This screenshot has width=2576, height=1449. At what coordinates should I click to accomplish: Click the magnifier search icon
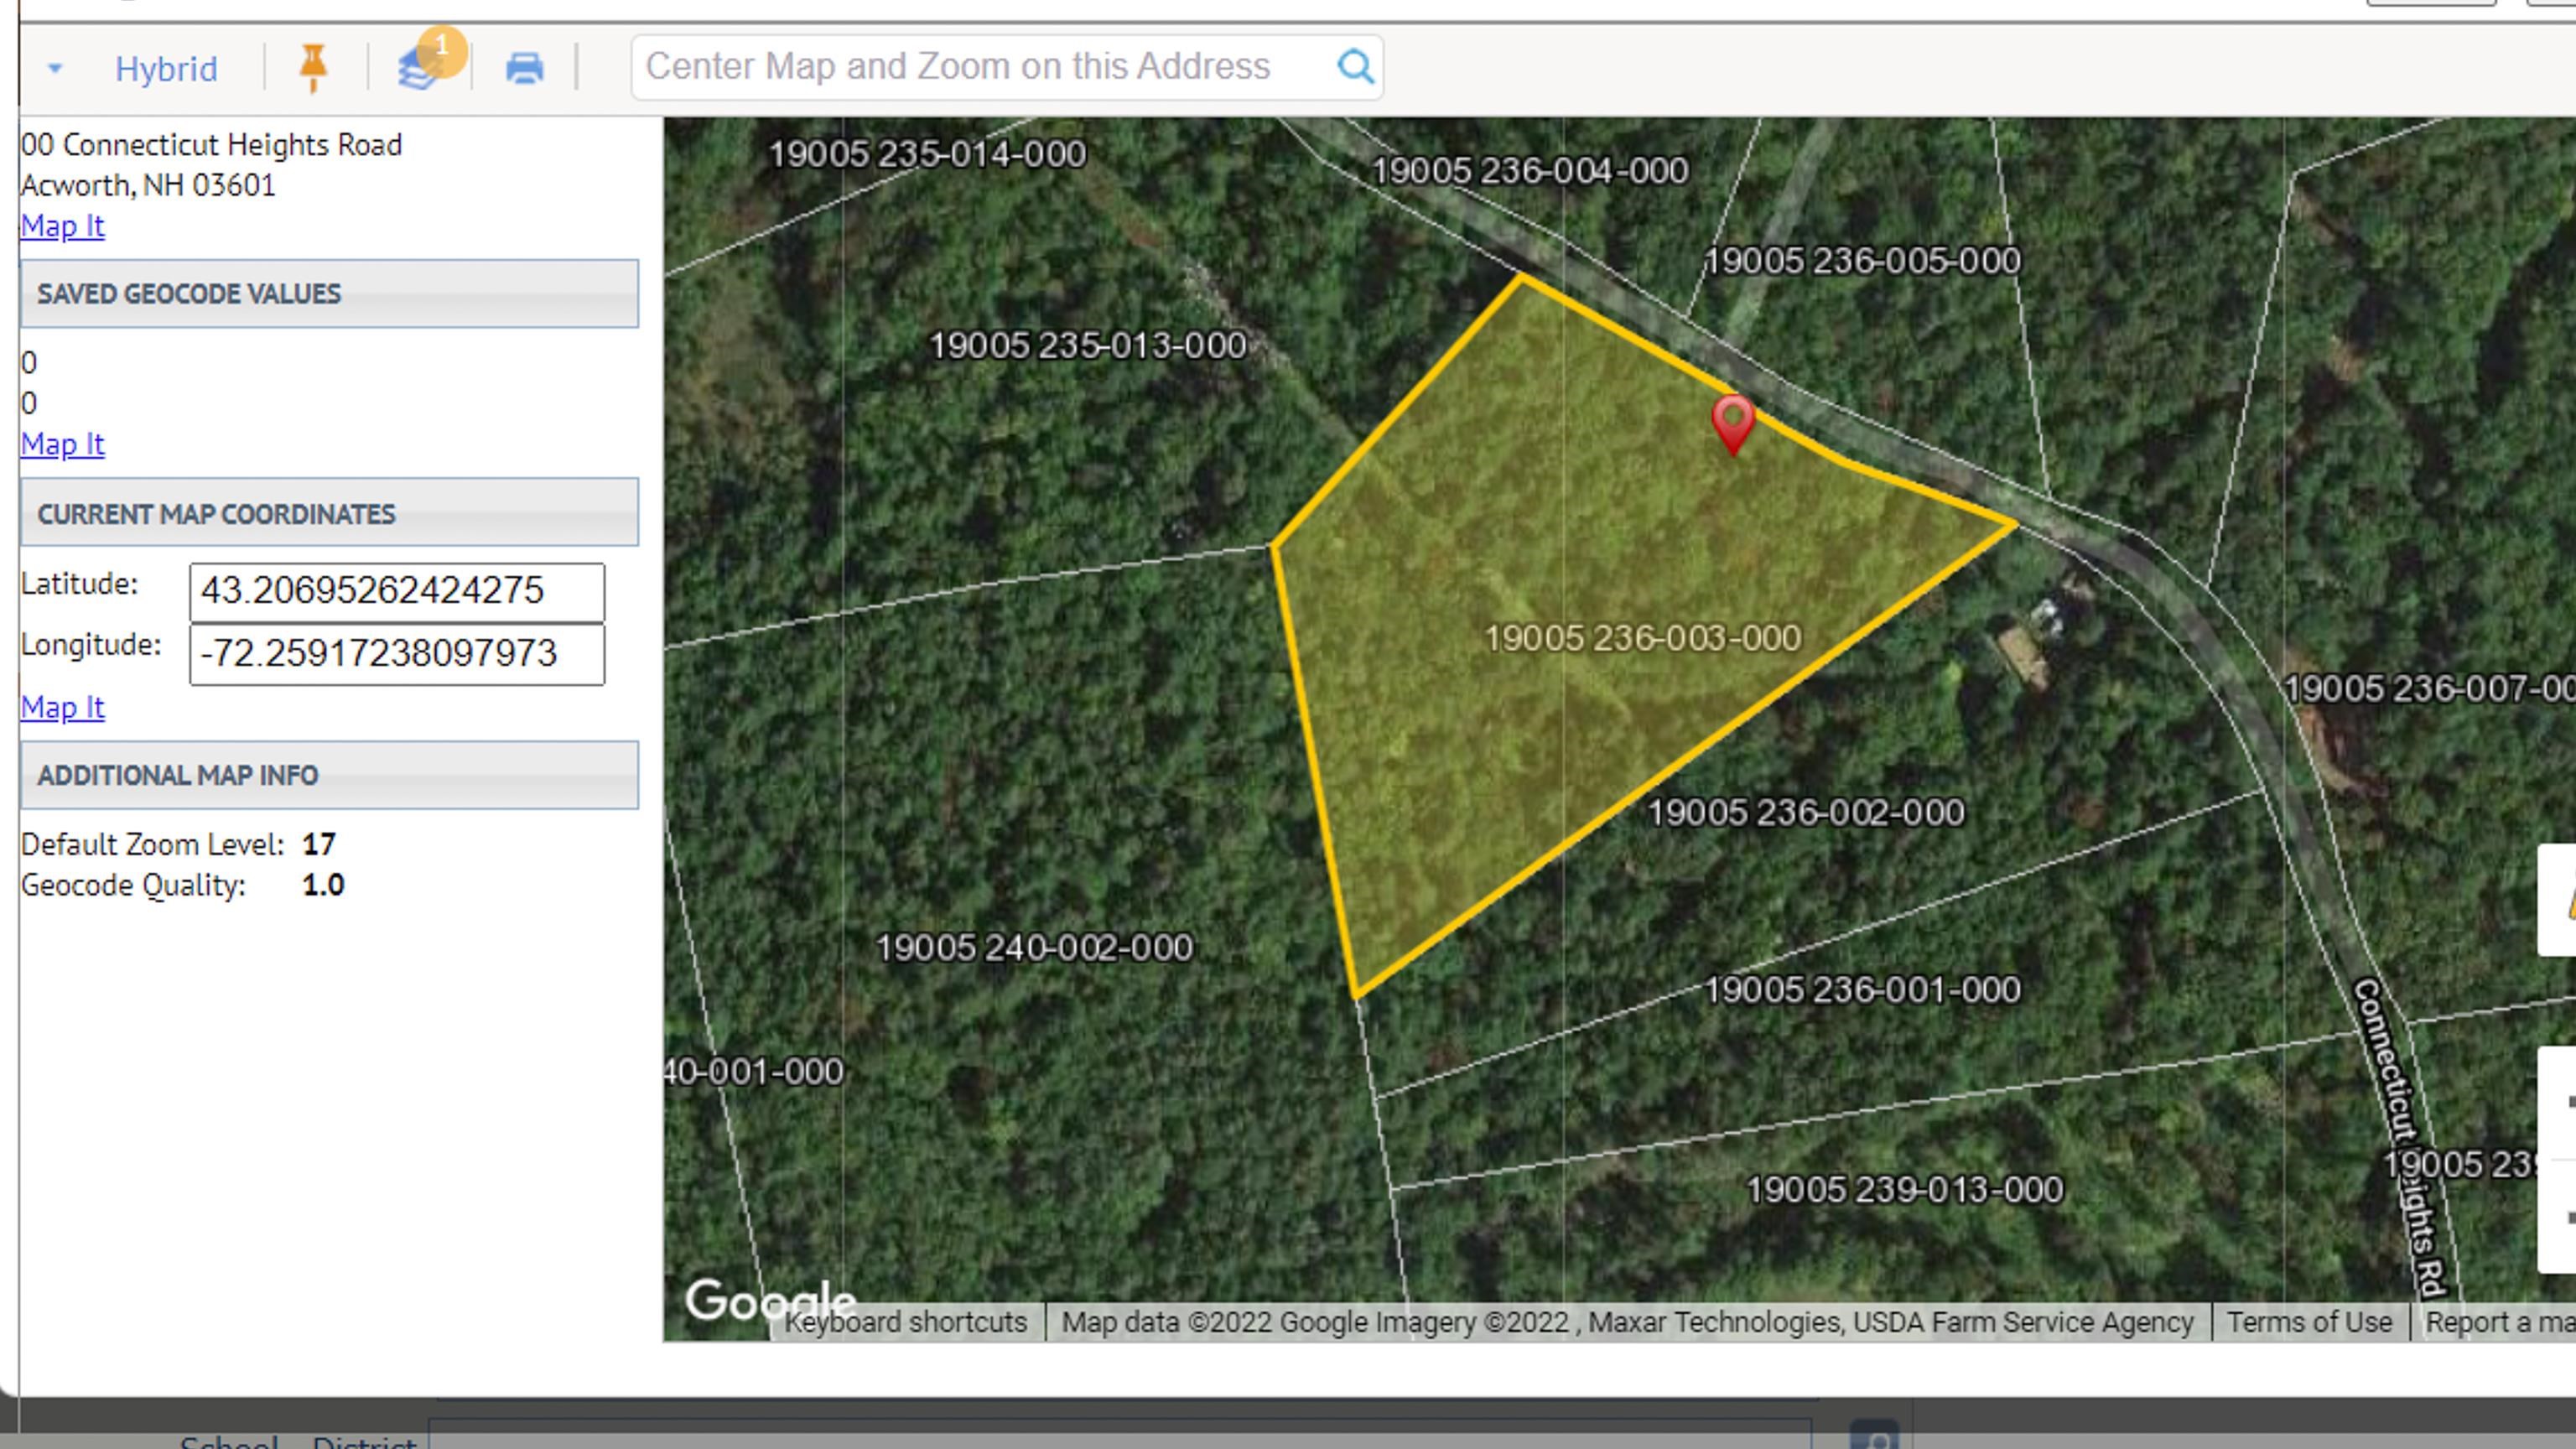[x=1356, y=67]
